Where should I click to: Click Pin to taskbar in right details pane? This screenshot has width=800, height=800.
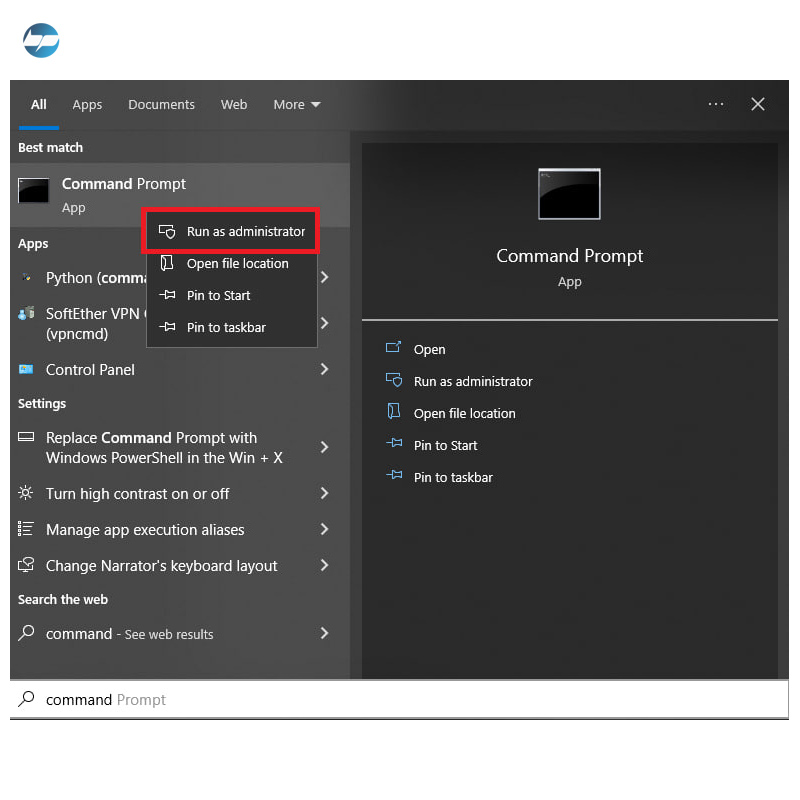point(453,478)
